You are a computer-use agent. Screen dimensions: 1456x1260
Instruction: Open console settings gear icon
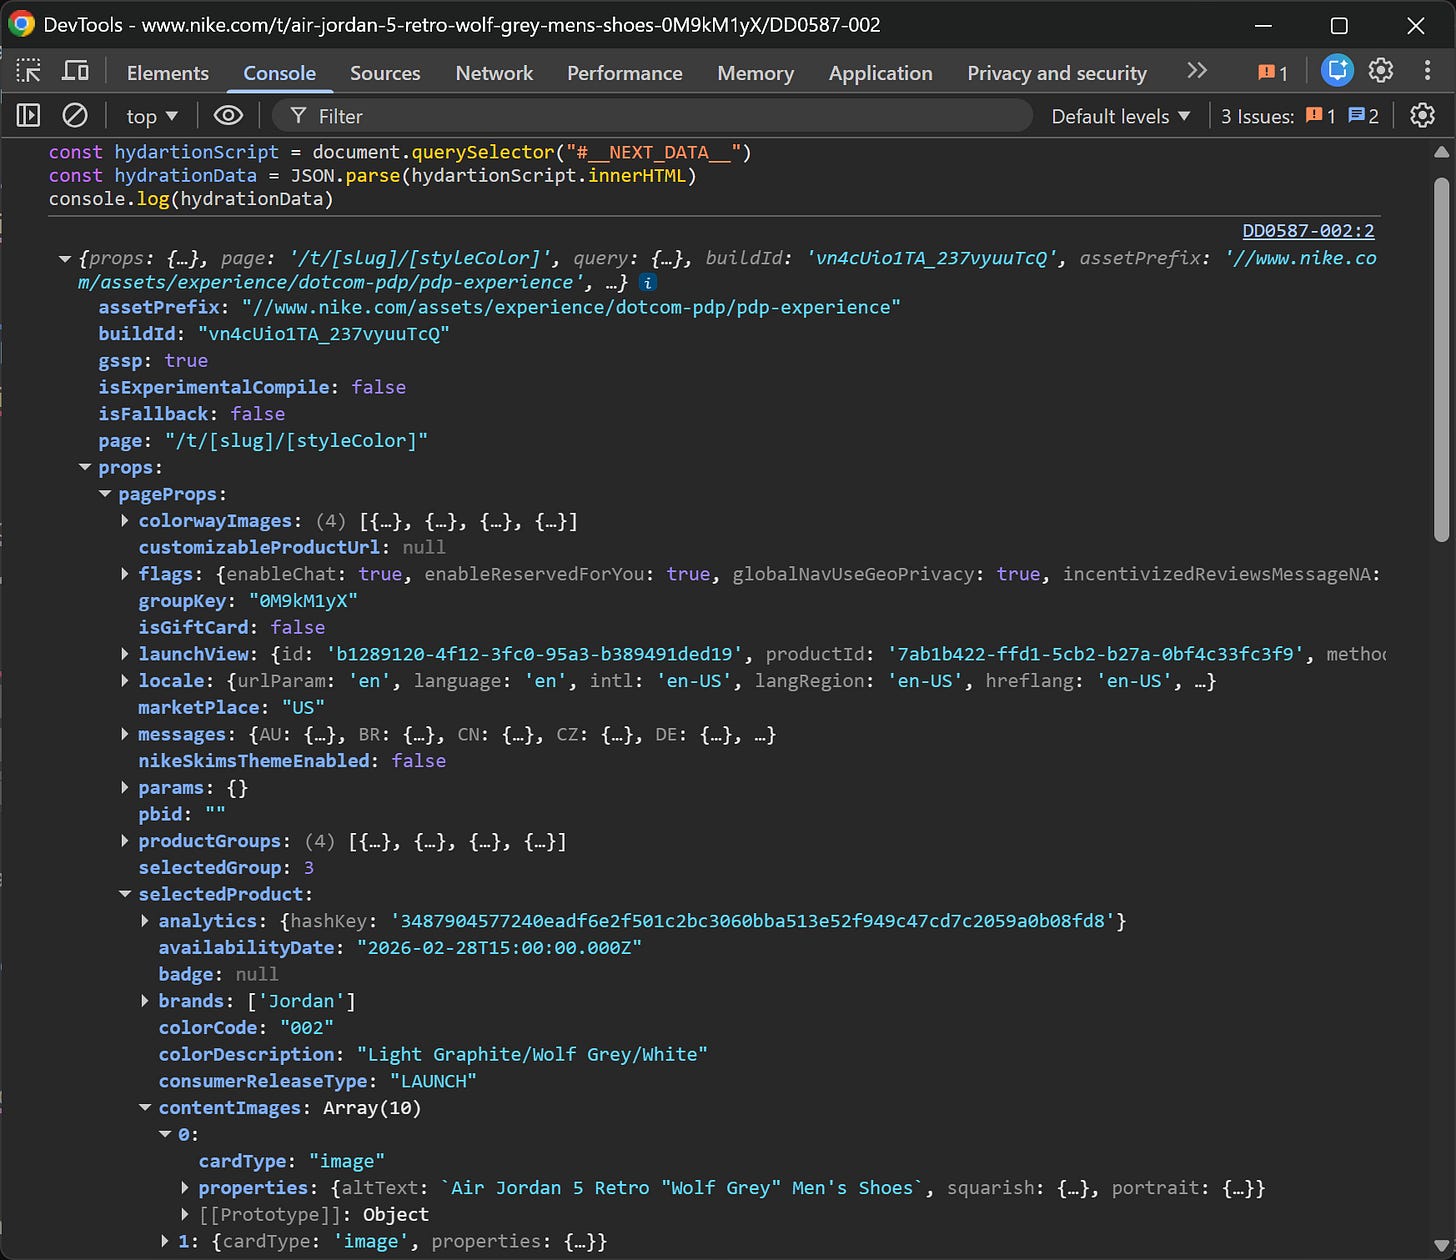coord(1422,116)
